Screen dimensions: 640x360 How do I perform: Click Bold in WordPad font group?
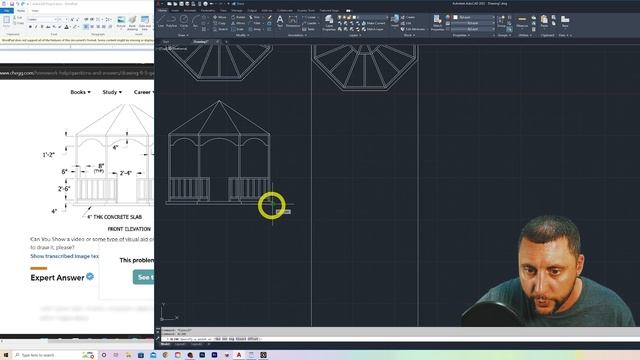(30, 27)
